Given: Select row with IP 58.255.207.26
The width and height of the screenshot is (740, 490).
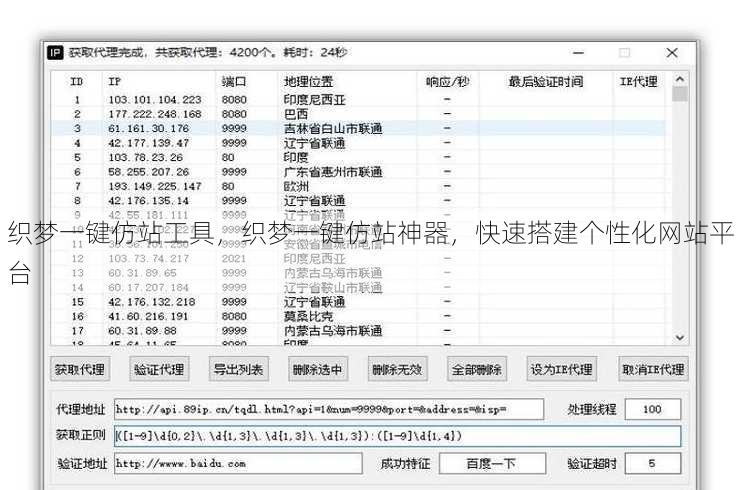Looking at the screenshot, I should pos(359,172).
